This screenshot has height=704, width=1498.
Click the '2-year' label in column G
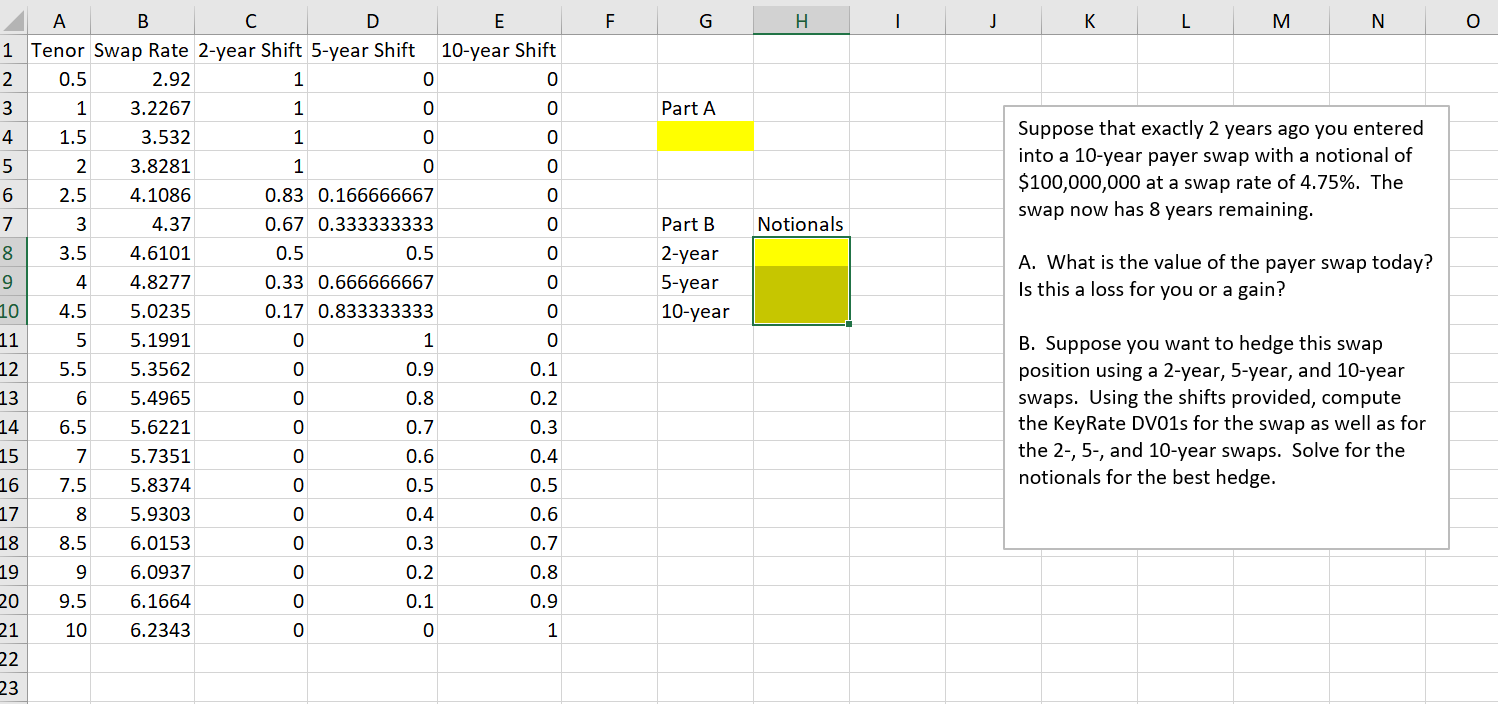pos(705,253)
